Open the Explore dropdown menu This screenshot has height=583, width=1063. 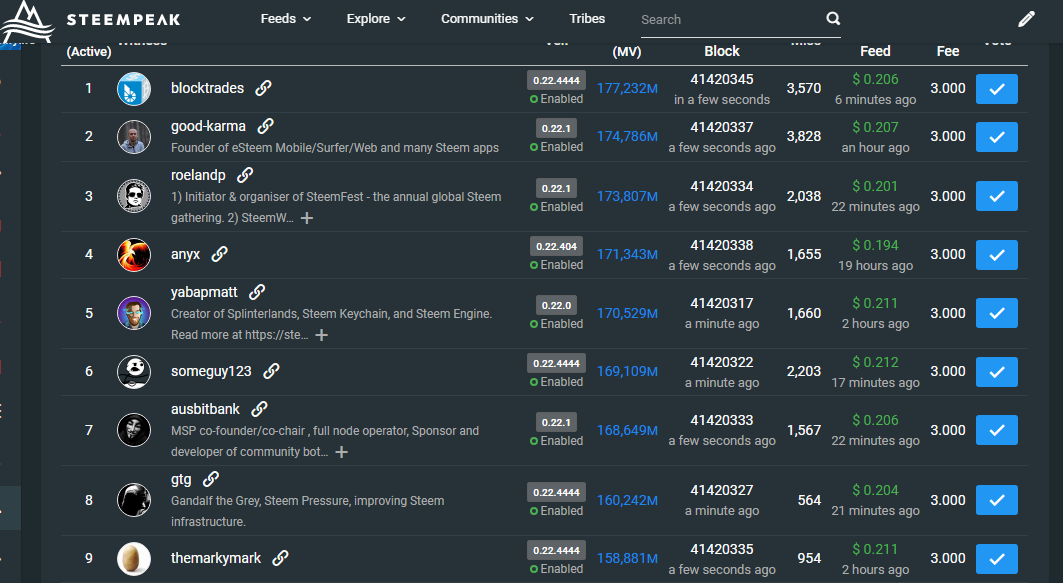[x=376, y=19]
